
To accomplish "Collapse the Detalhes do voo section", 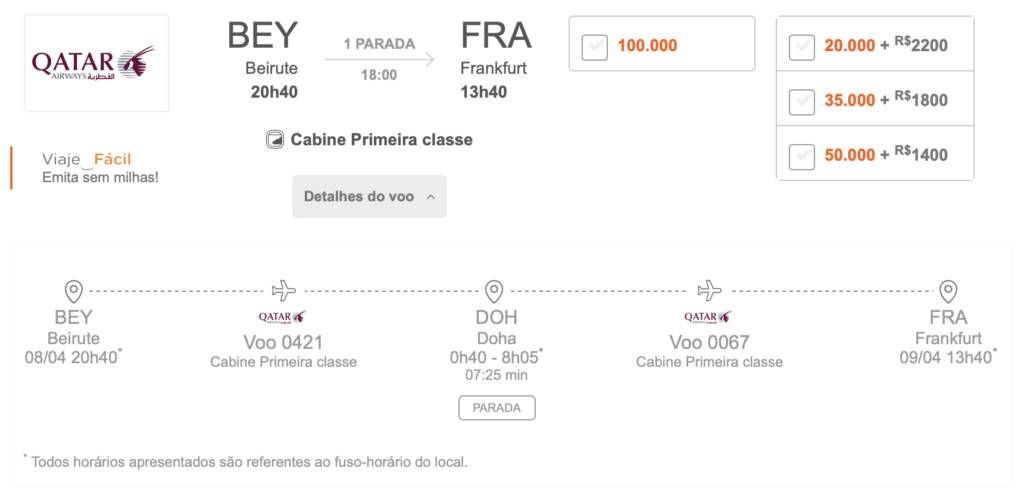I will (370, 197).
